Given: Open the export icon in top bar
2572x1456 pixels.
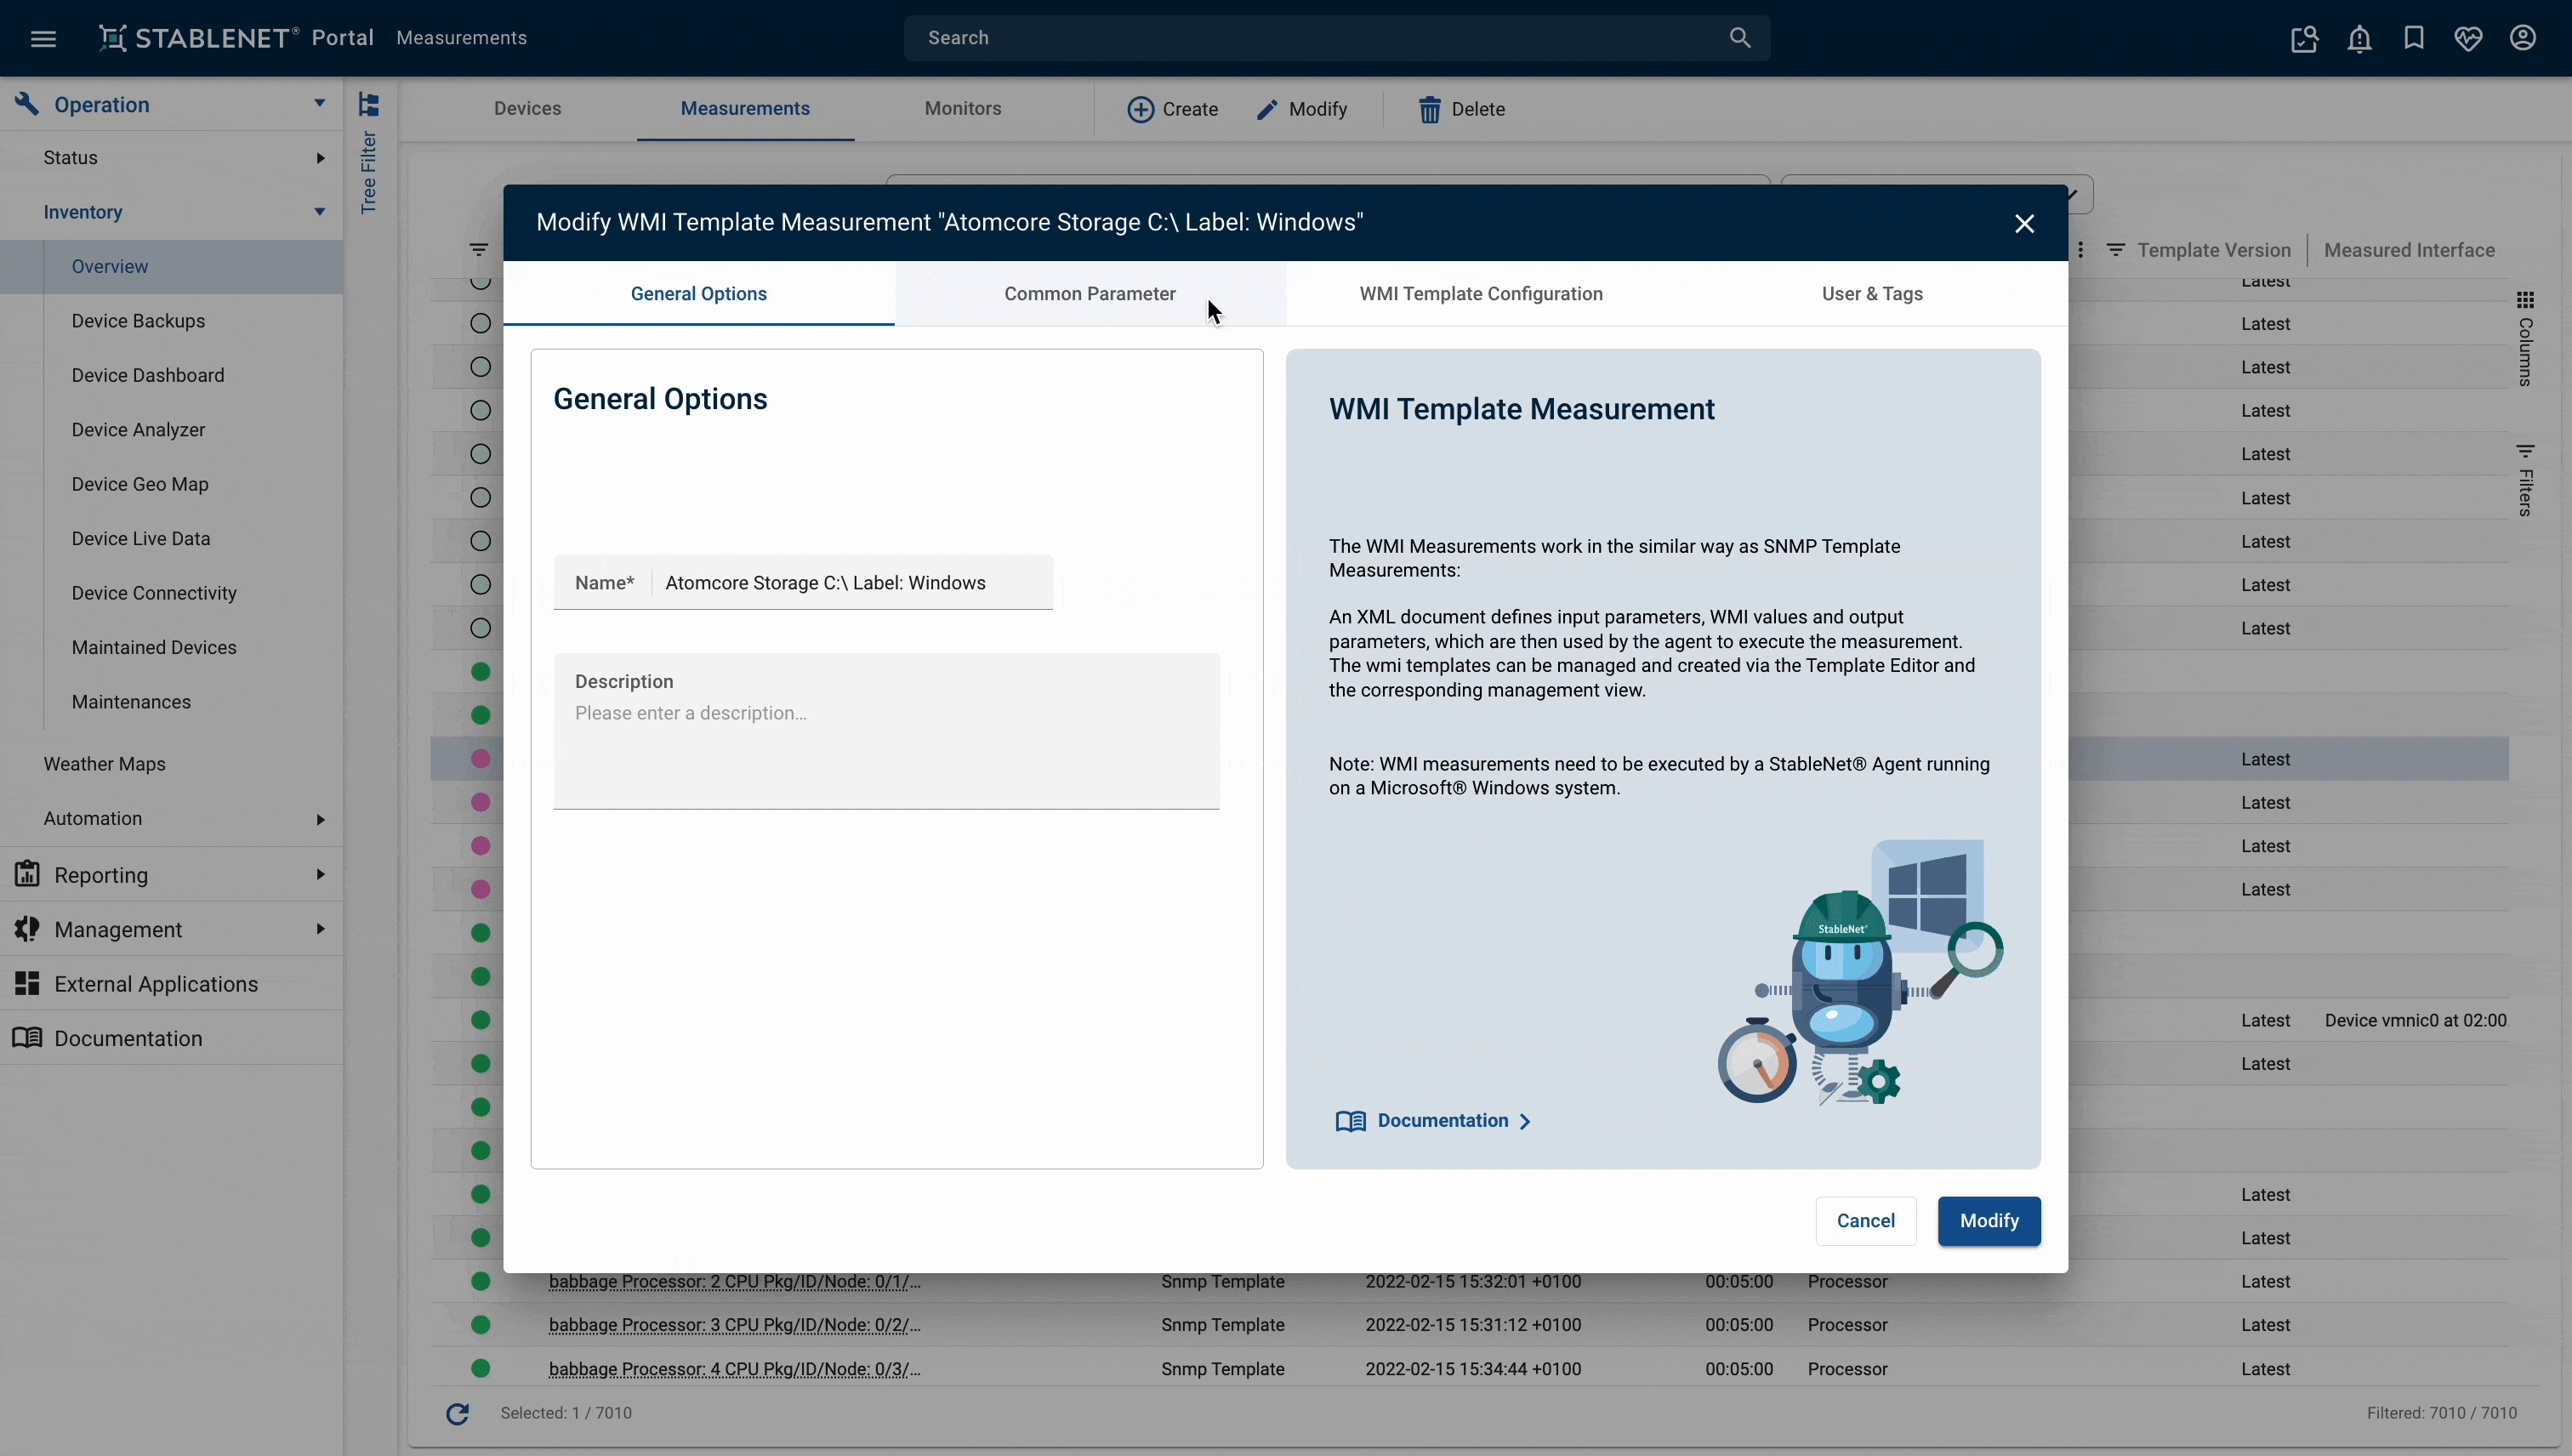Looking at the screenshot, I should (x=2304, y=38).
